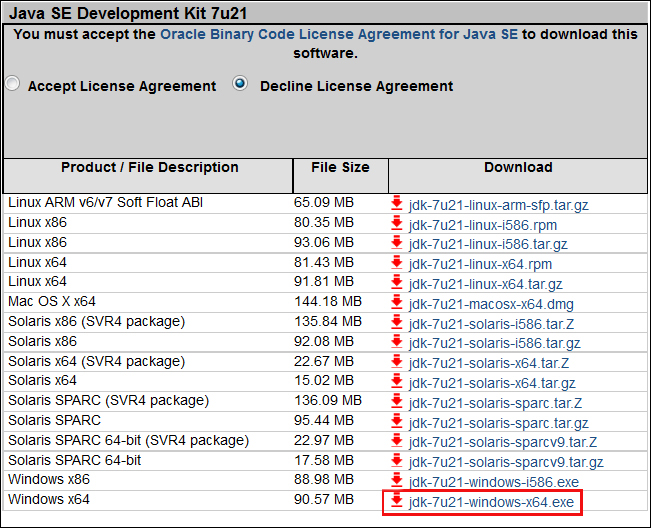Viewport: 651px width, 528px height.
Task: Select the Decline License Agreement radio button
Action: pos(240,85)
